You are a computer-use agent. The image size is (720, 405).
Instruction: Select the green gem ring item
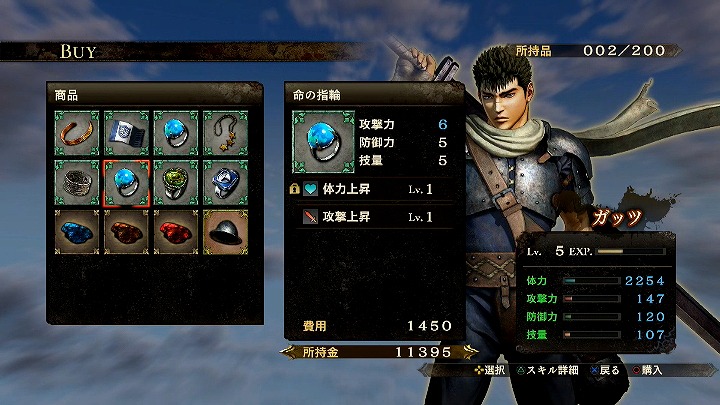176,183
